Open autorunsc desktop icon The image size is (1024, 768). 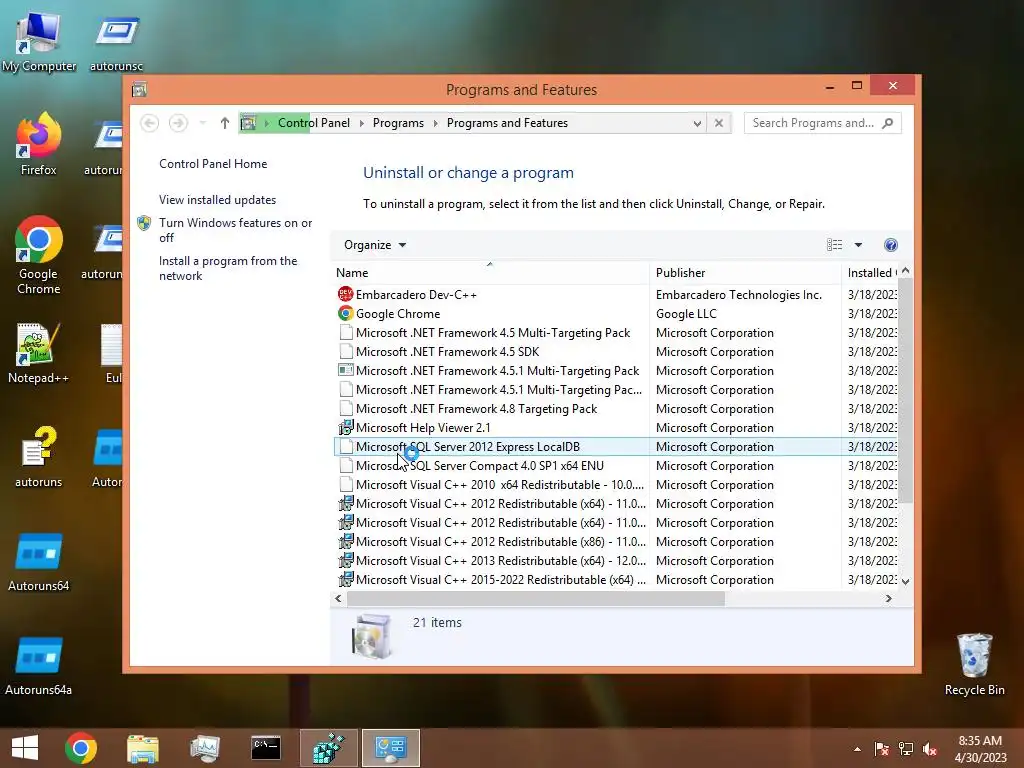click(116, 41)
